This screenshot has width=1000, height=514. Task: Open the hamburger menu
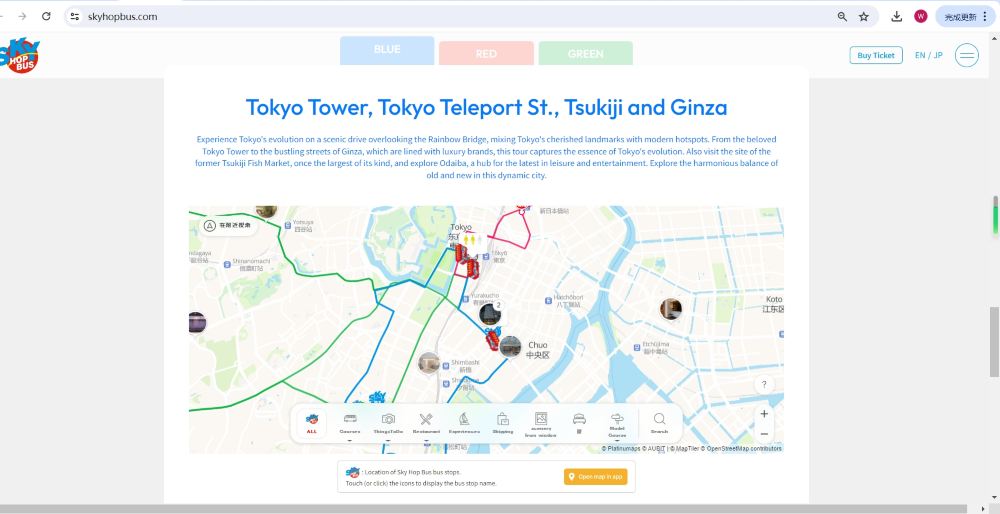pyautogui.click(x=966, y=55)
